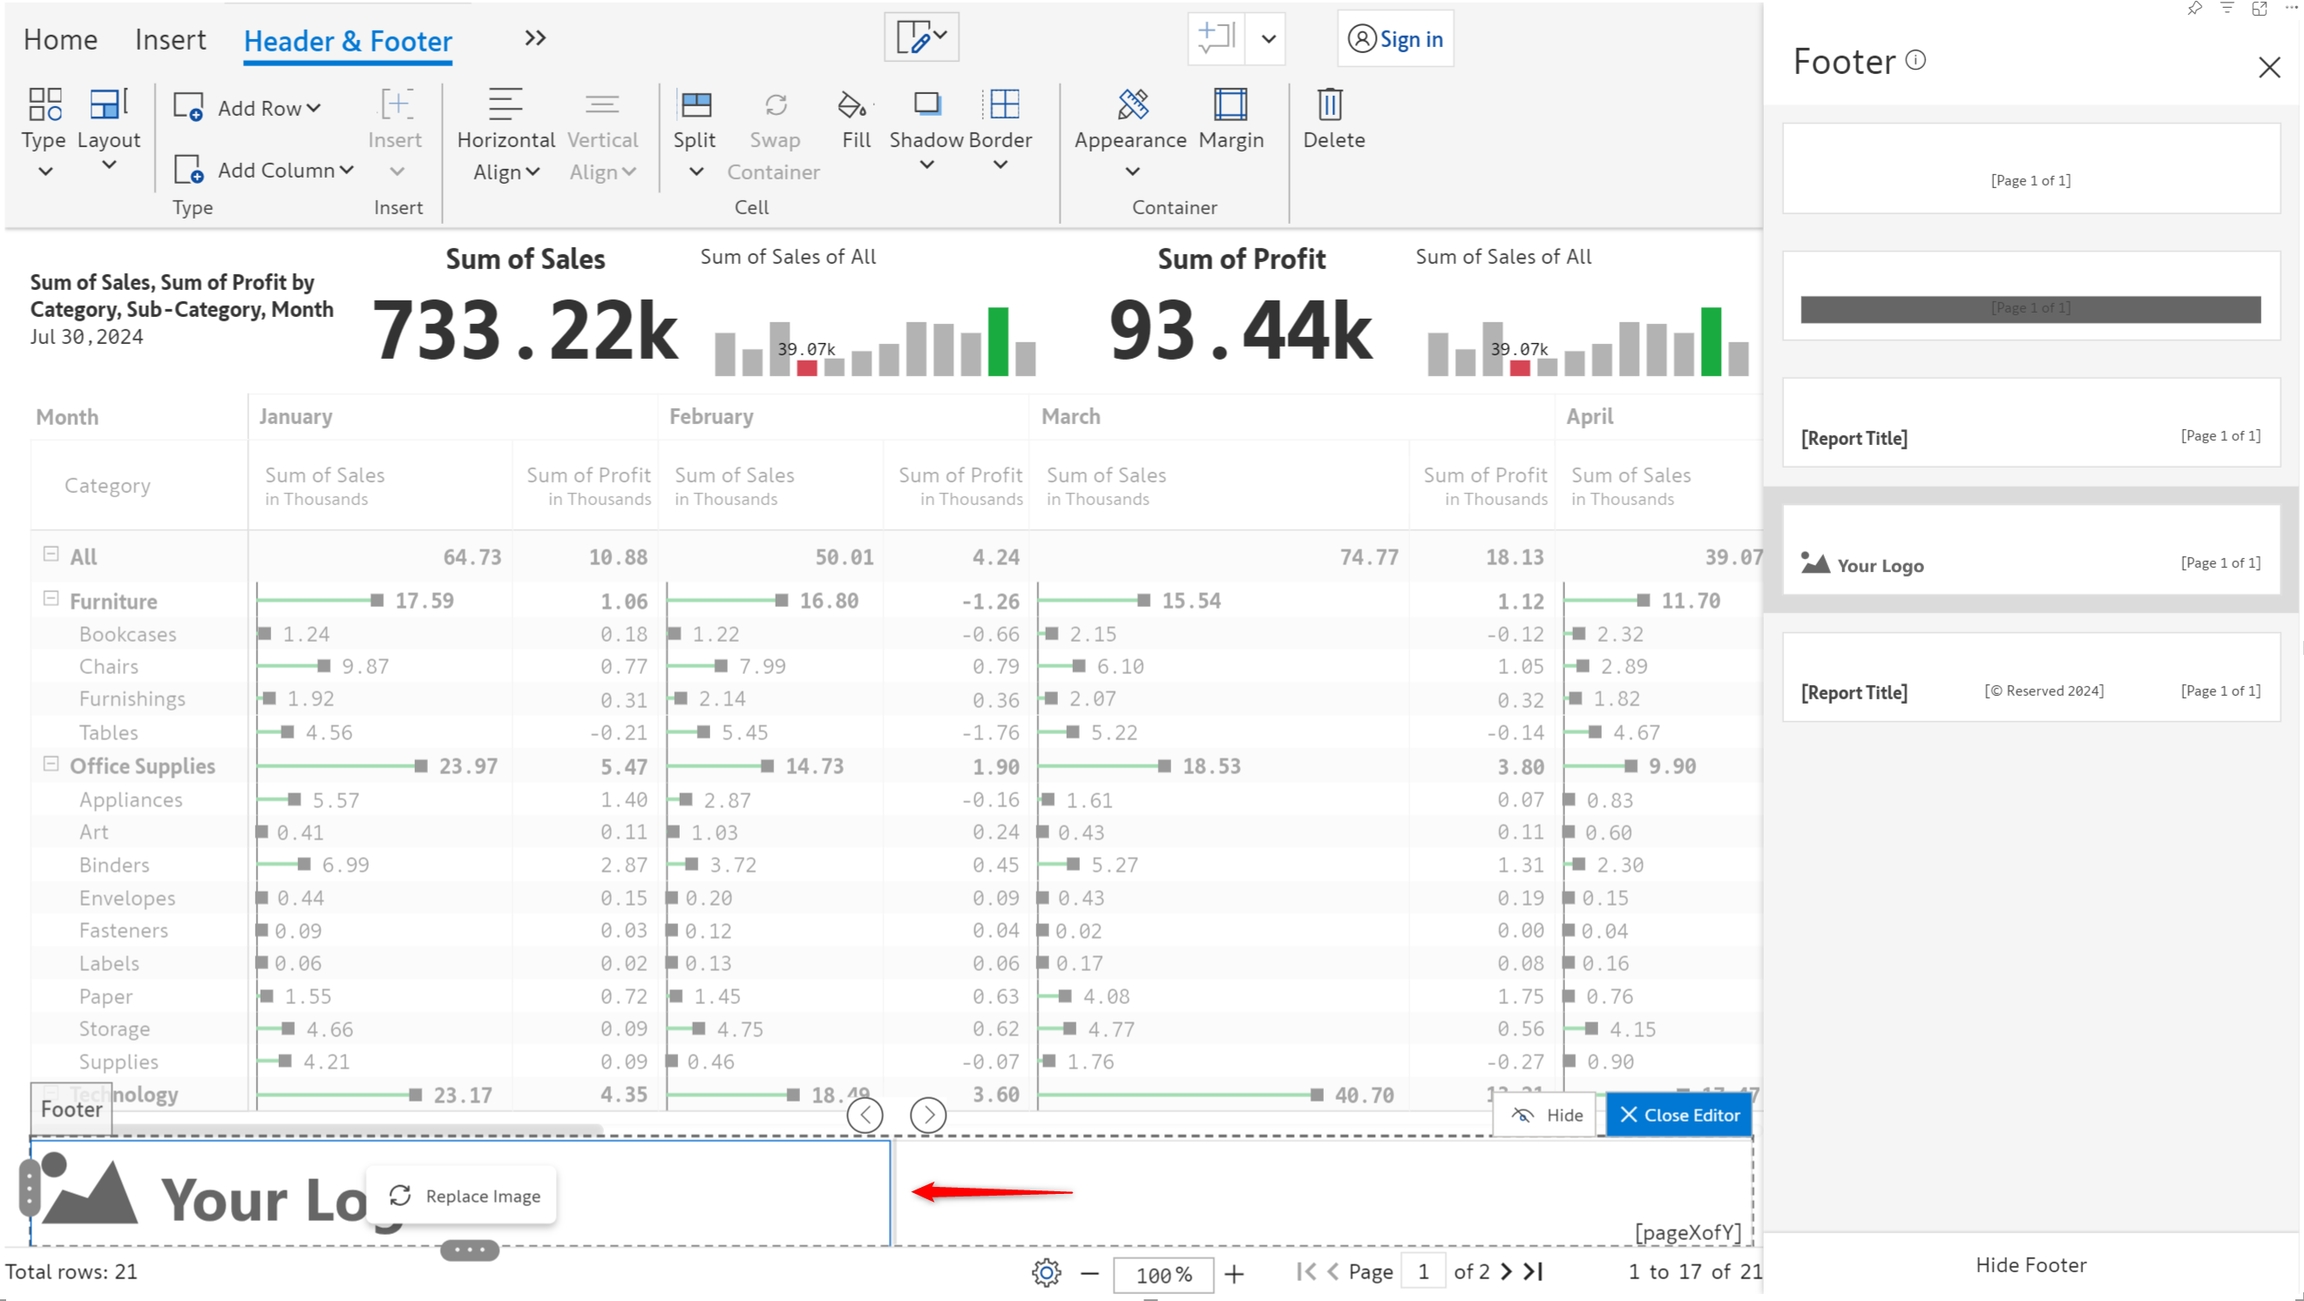This screenshot has width=2304, height=1301.
Task: Open the Home tab
Action: (60, 40)
